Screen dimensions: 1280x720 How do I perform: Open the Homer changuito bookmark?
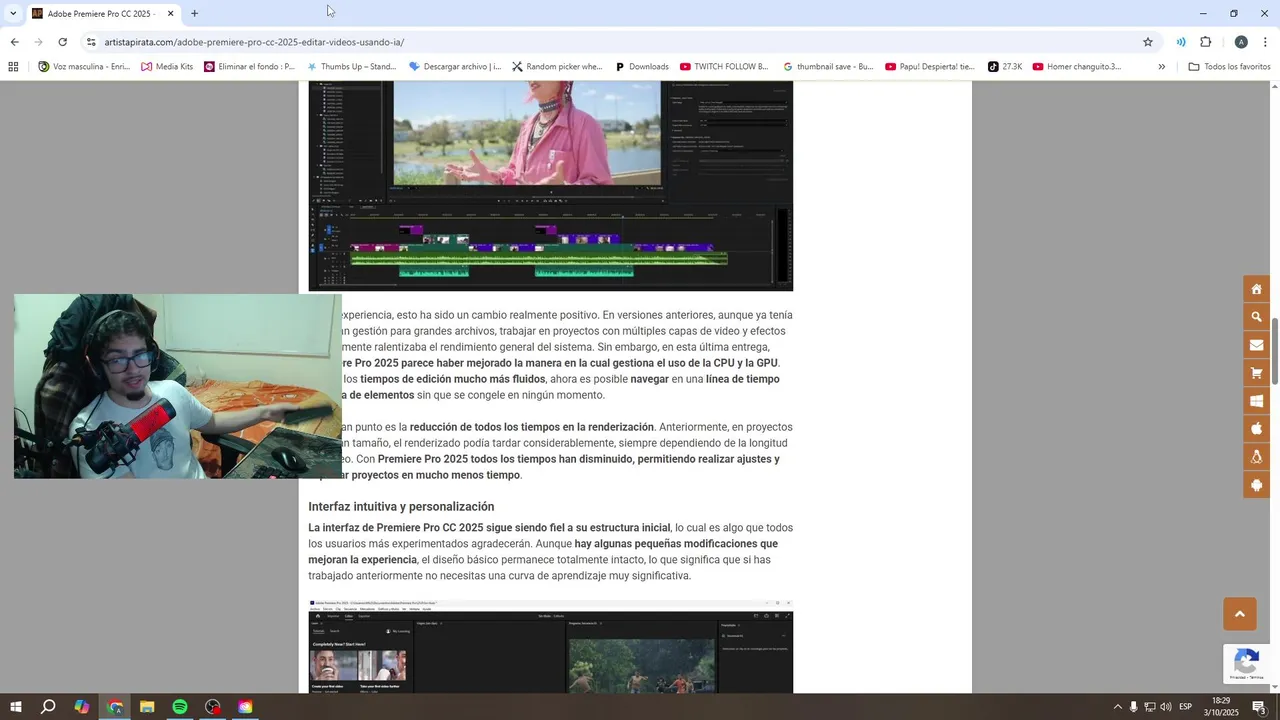[1077, 67]
